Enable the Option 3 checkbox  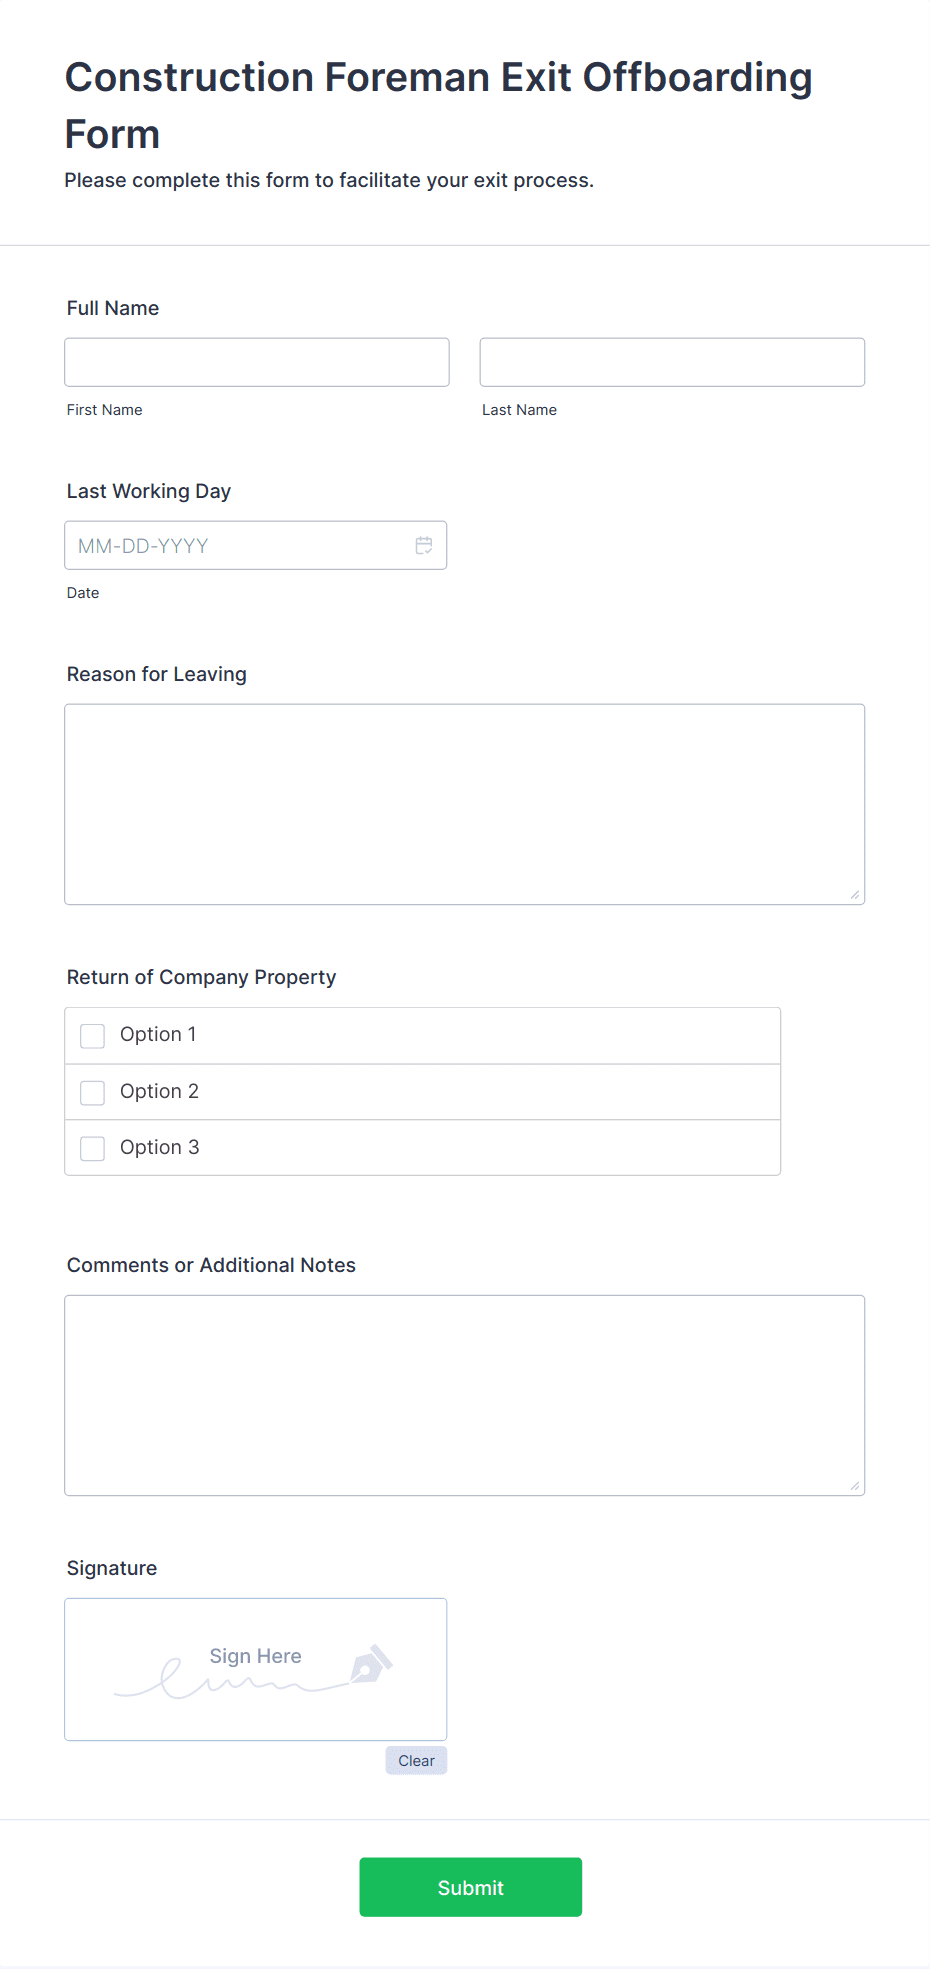pyautogui.click(x=93, y=1148)
